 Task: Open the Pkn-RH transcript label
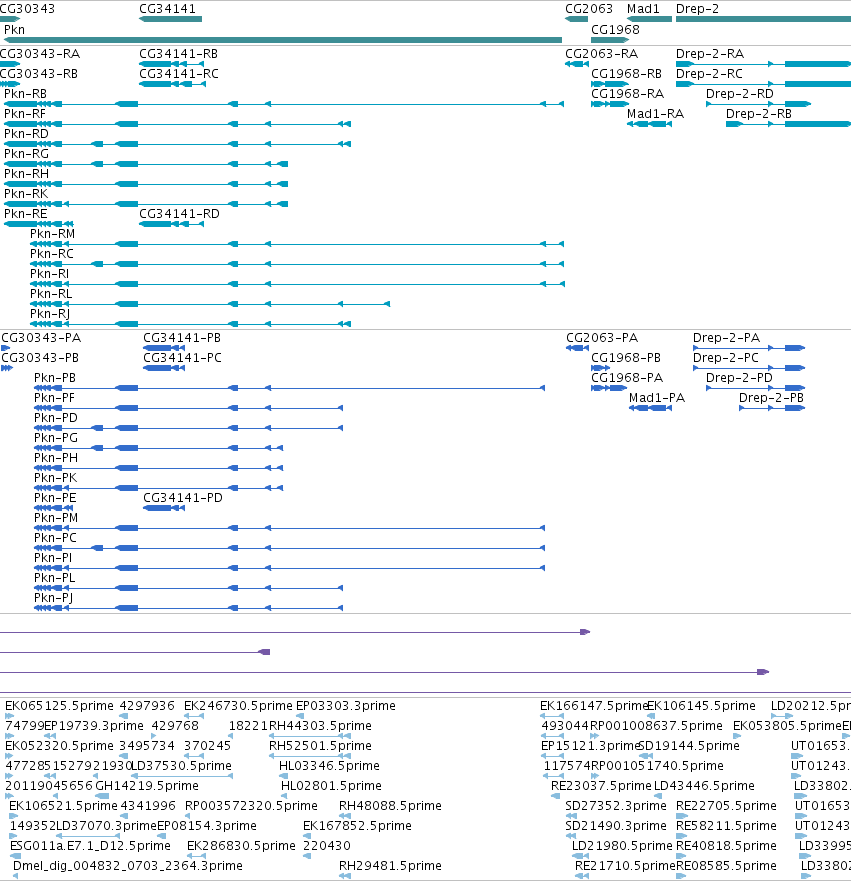[26, 174]
